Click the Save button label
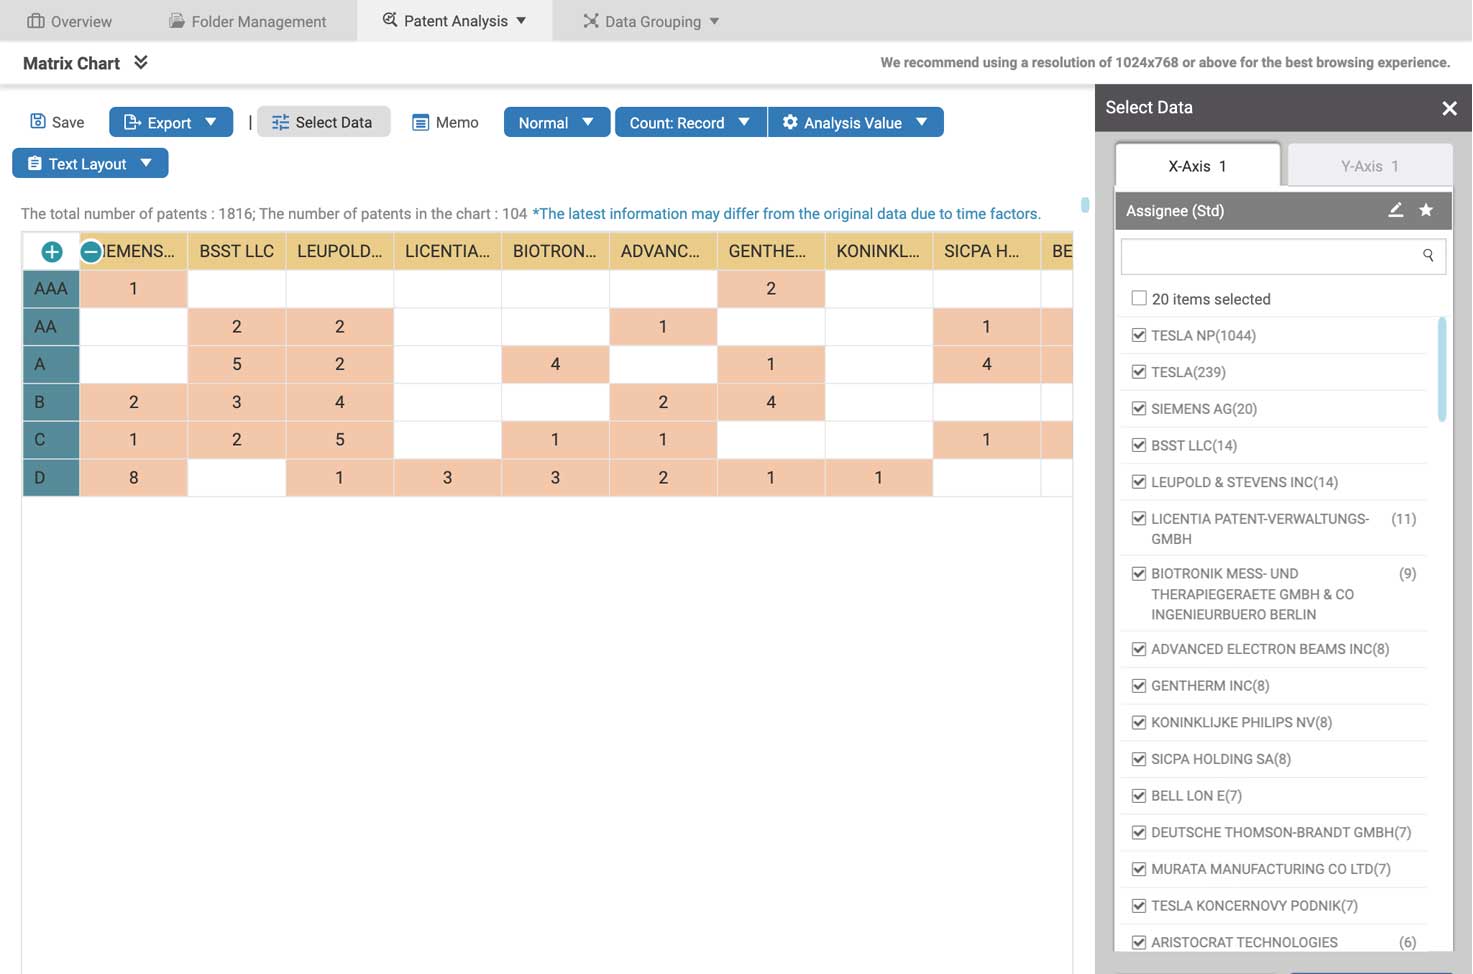The width and height of the screenshot is (1473, 974). coord(68,122)
